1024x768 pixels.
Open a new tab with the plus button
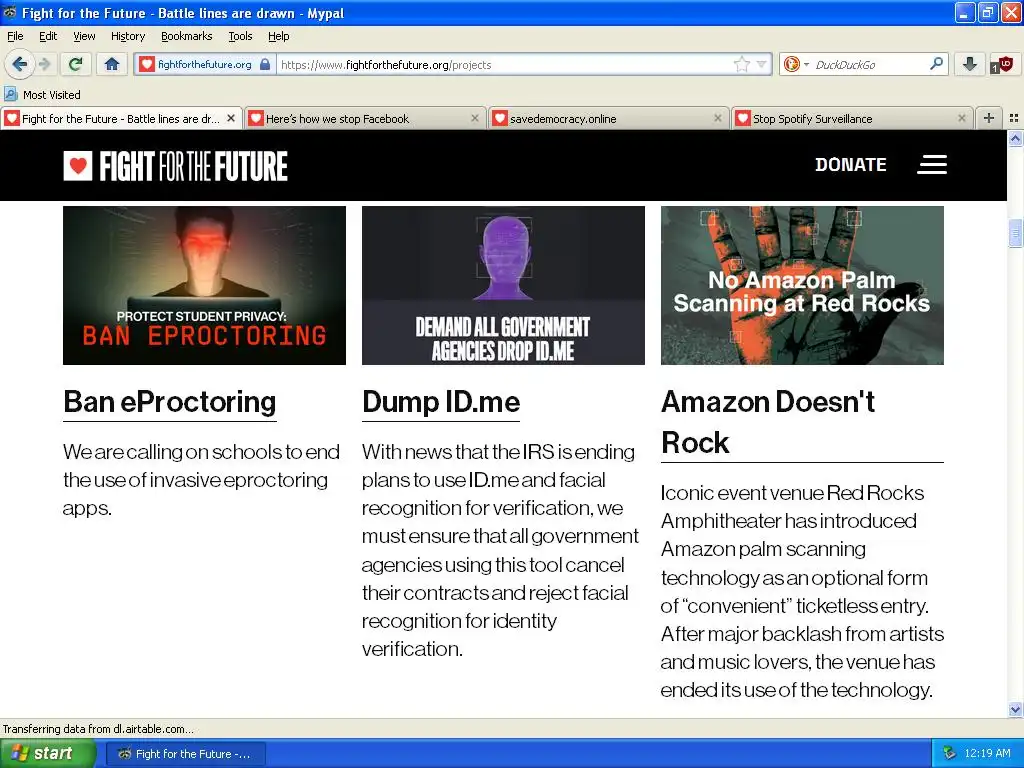coord(989,118)
